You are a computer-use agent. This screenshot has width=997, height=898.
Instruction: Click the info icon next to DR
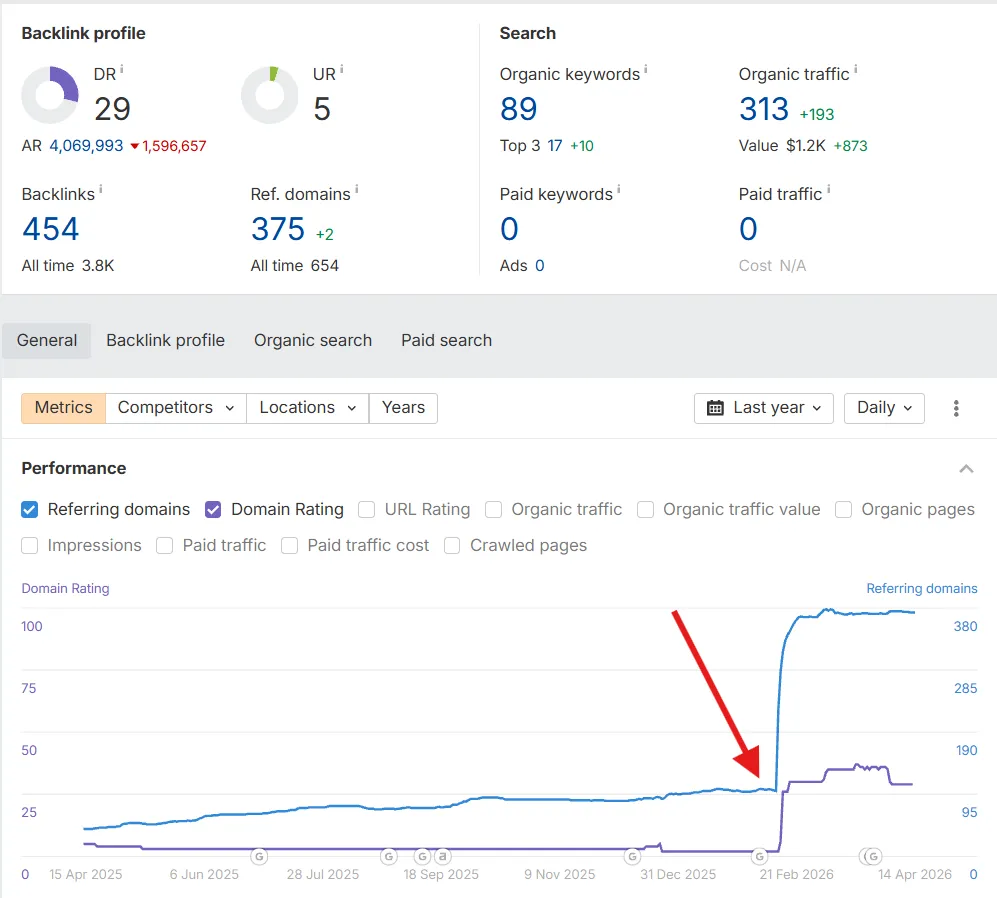[122, 70]
